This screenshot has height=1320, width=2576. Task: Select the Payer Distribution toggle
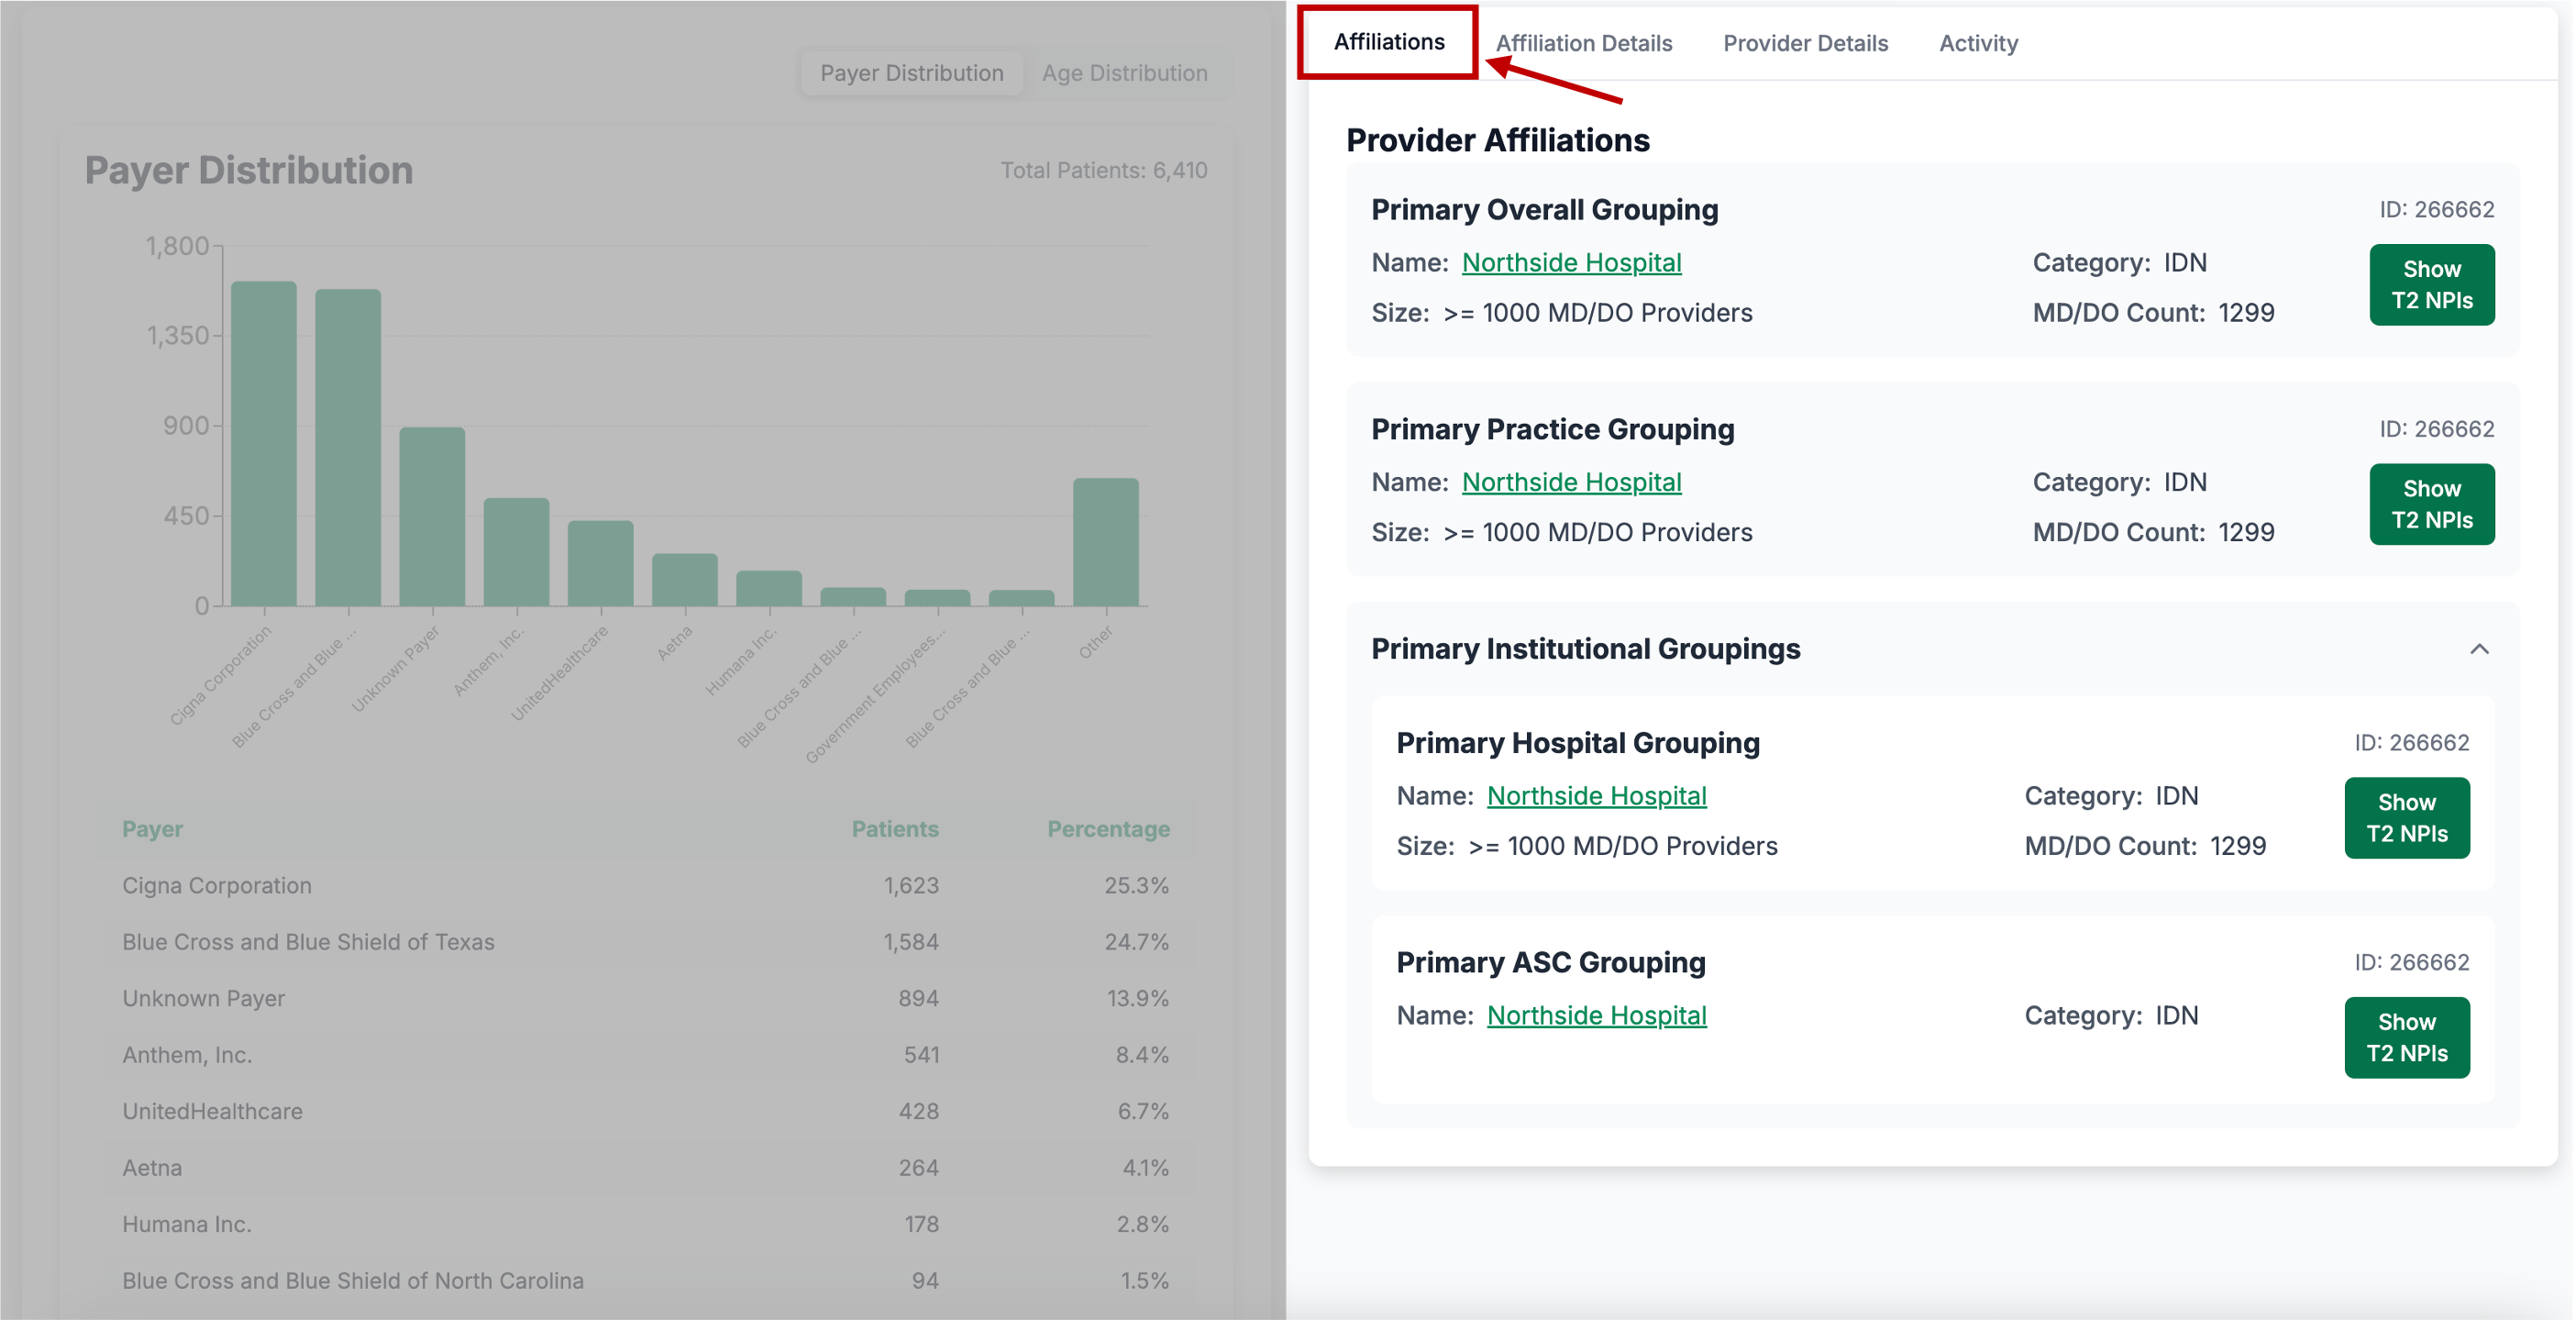coord(910,73)
